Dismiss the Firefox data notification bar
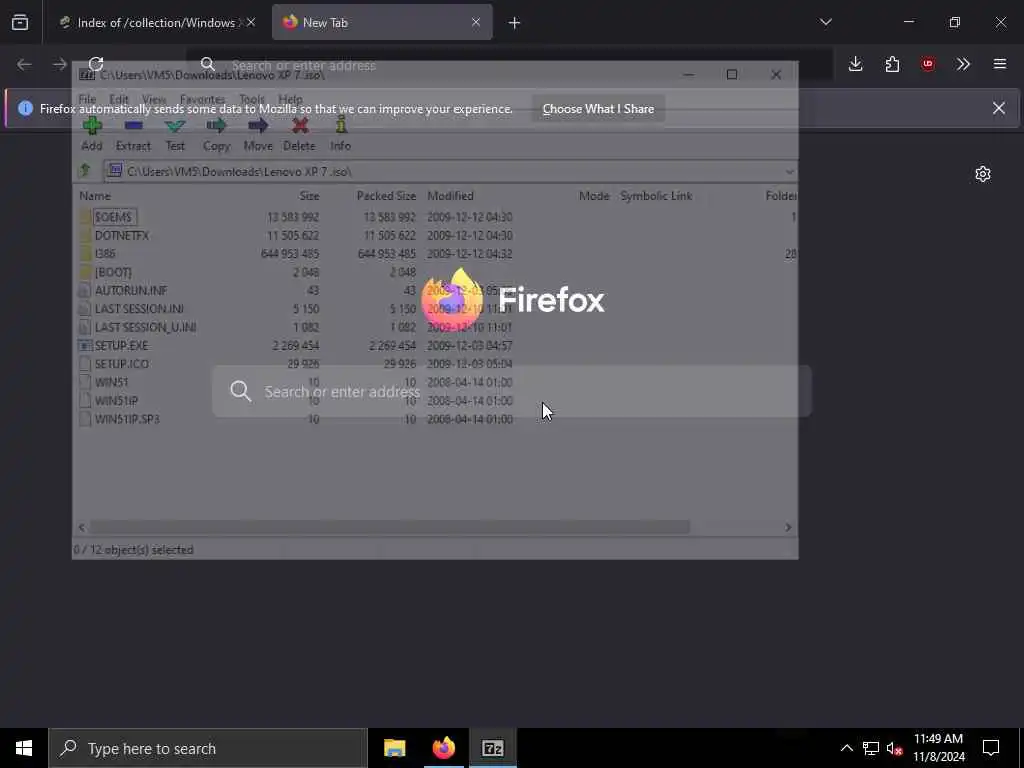The height and width of the screenshot is (768, 1024). [999, 108]
